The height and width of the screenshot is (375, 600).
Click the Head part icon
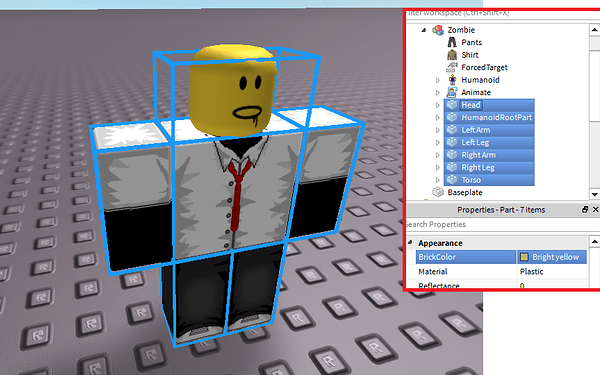click(452, 104)
